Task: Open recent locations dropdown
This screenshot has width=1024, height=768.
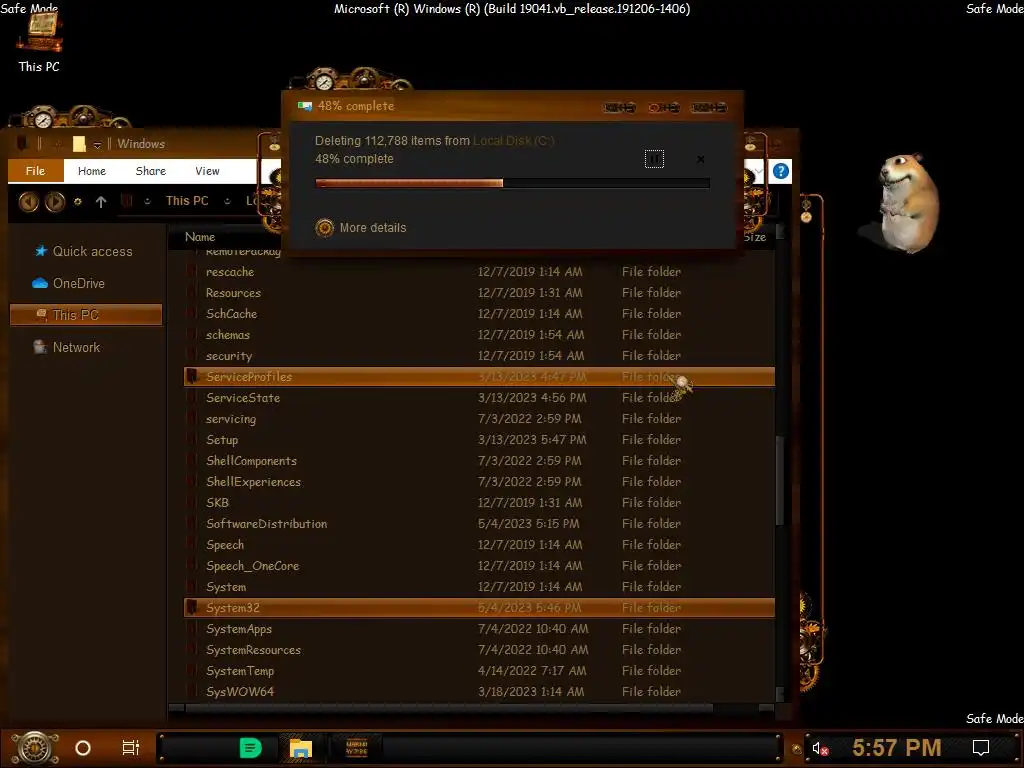Action: (78, 201)
